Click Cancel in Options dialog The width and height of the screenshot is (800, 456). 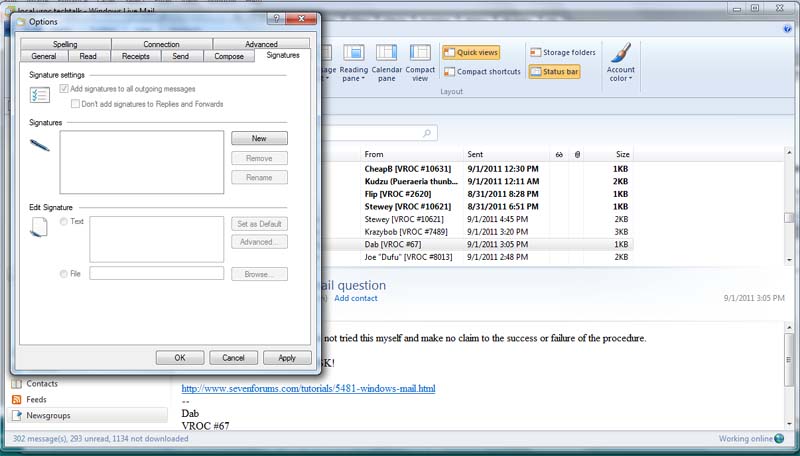(233, 358)
